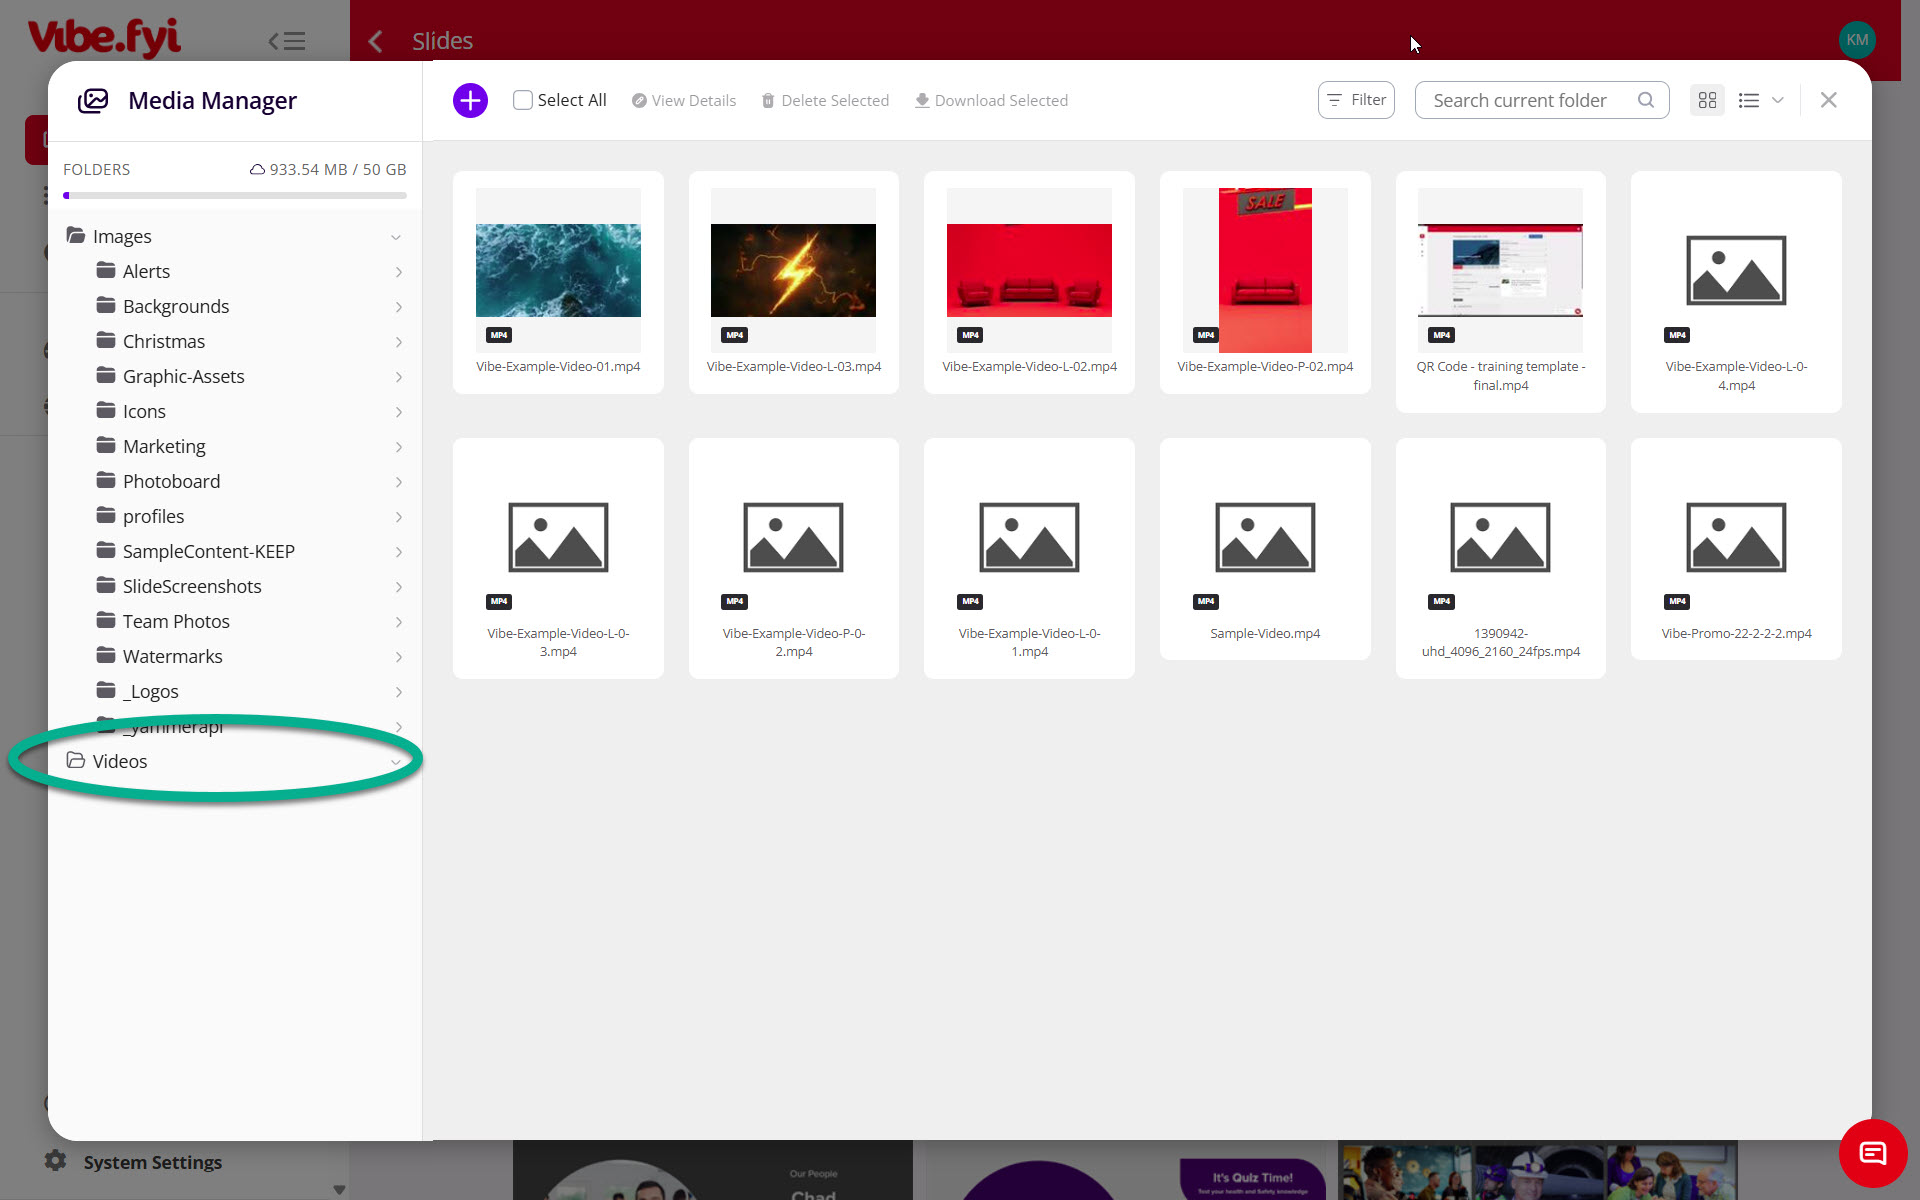Viewport: 1920px width, 1200px height.
Task: Click the _Logos folder icon
Action: click(106, 690)
